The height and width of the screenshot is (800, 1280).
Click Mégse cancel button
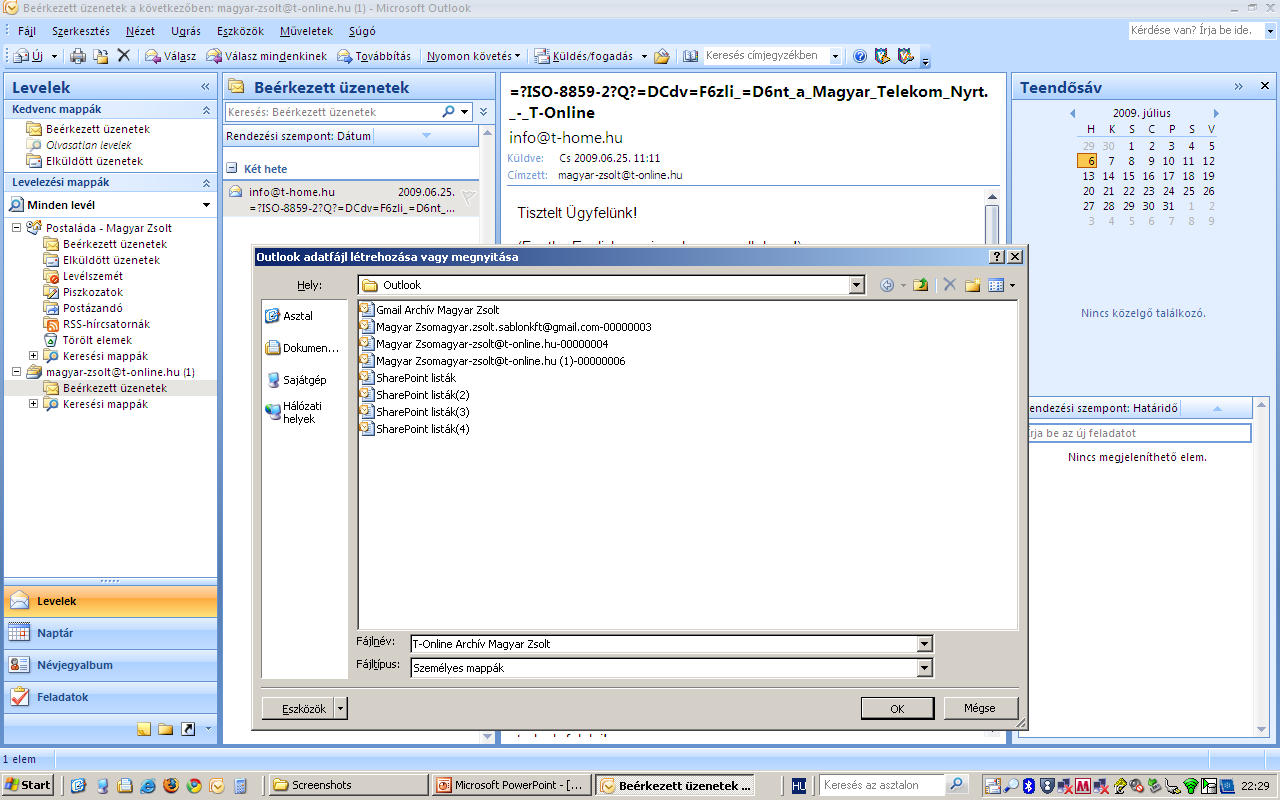pos(980,708)
